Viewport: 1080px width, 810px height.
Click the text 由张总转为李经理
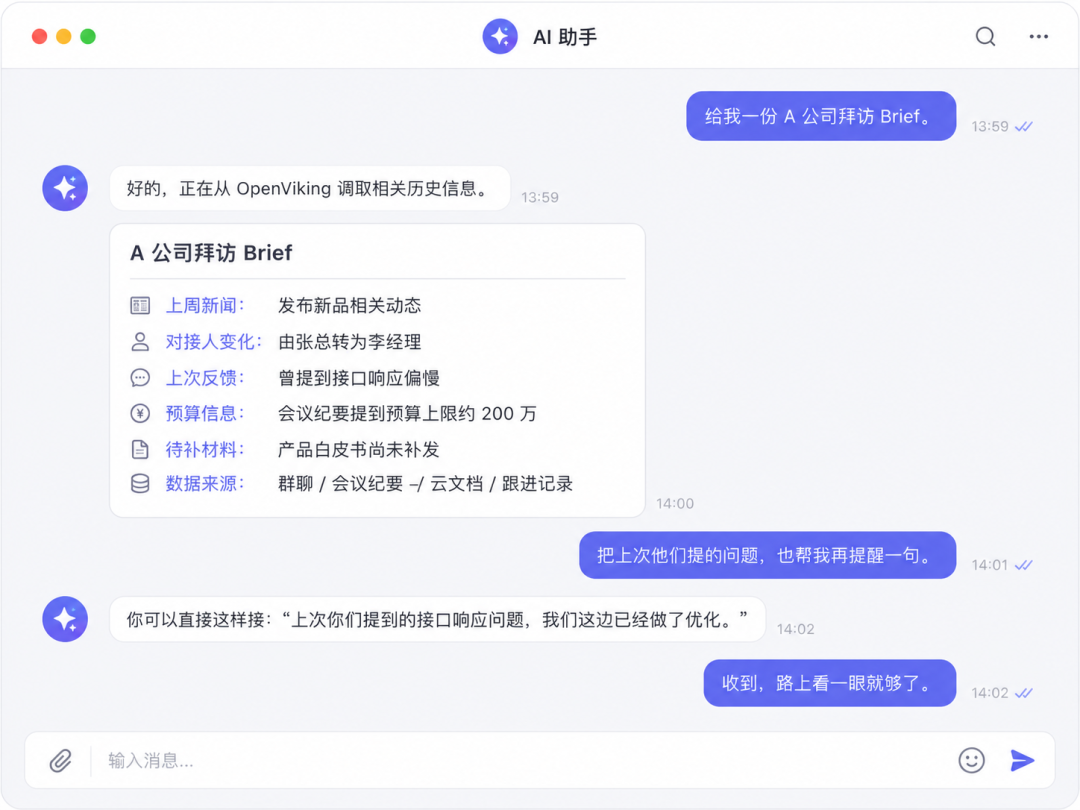tap(349, 342)
